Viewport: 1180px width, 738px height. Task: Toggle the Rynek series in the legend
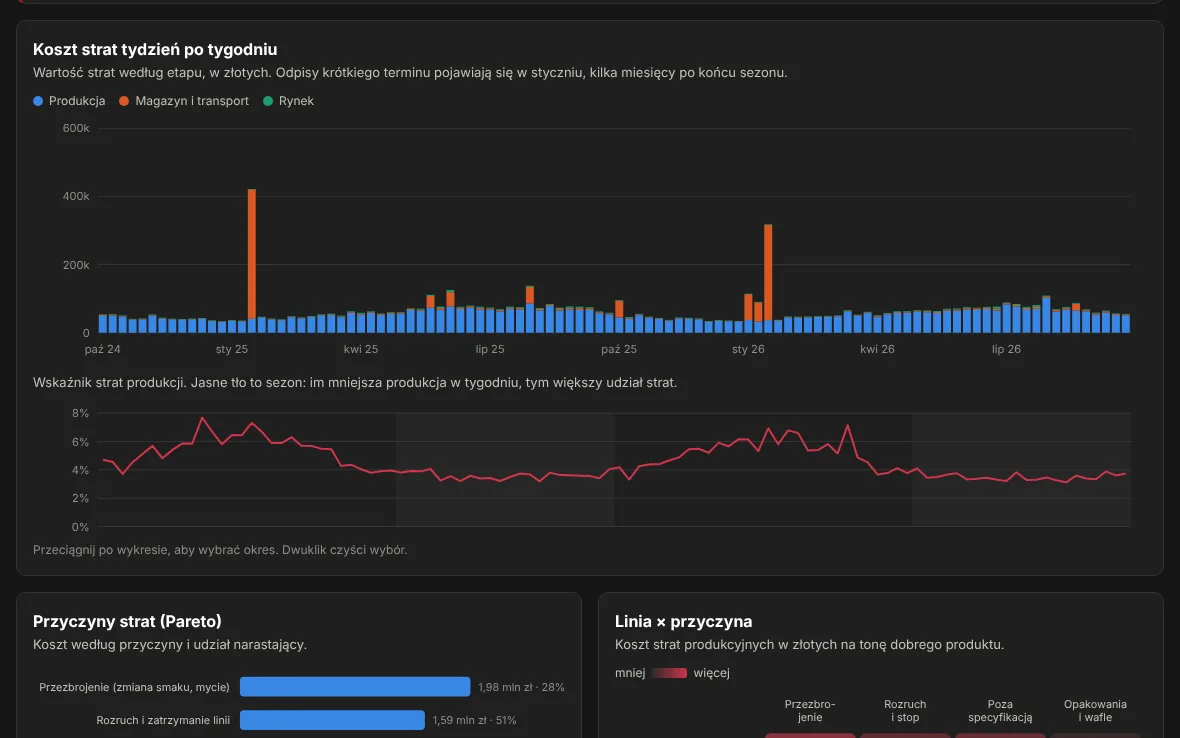[x=288, y=101]
